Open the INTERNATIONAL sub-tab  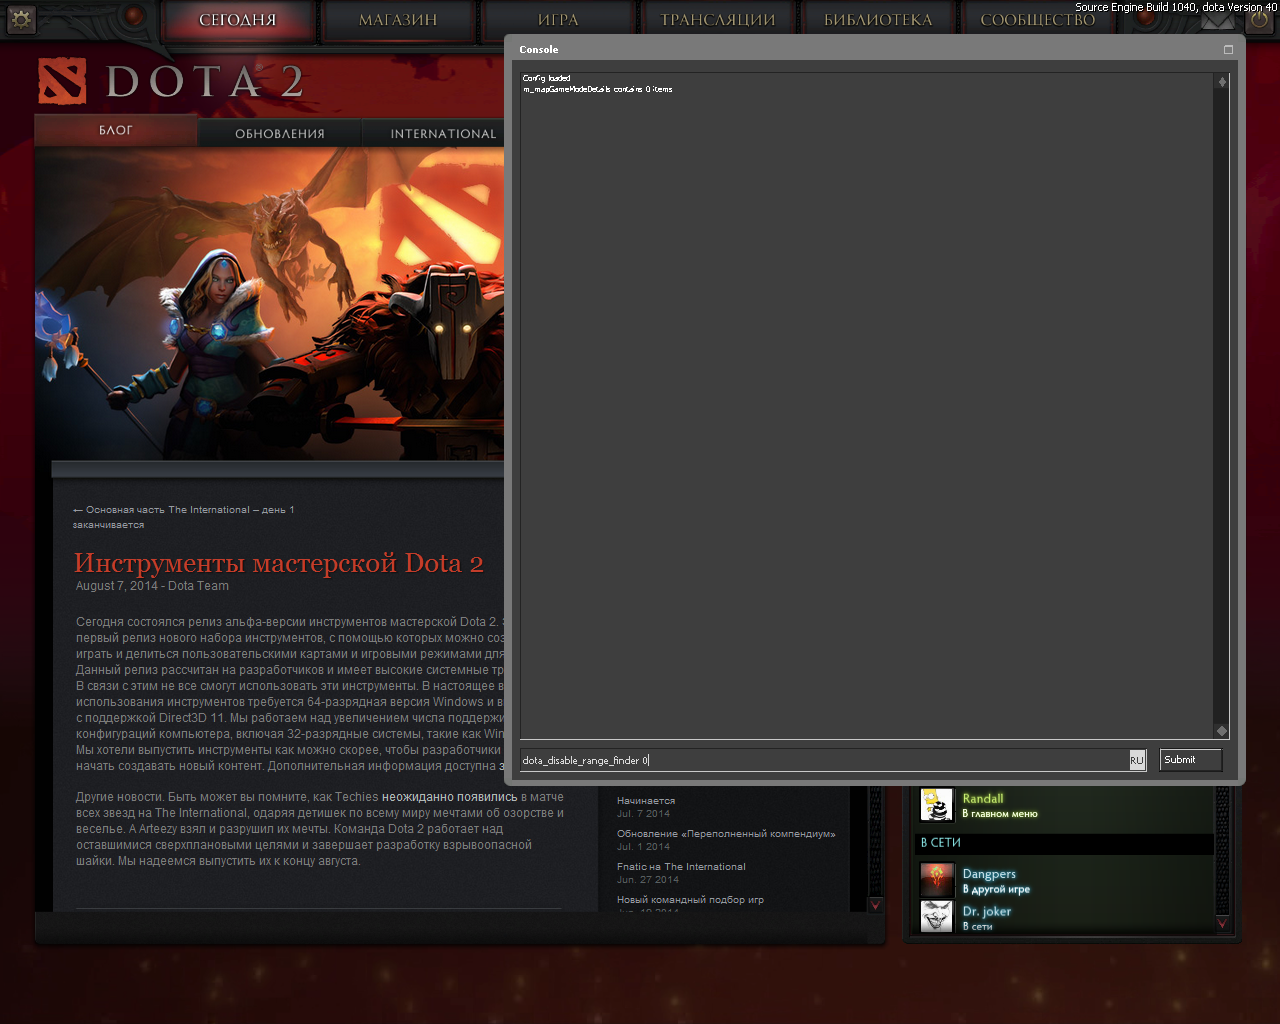pos(443,133)
